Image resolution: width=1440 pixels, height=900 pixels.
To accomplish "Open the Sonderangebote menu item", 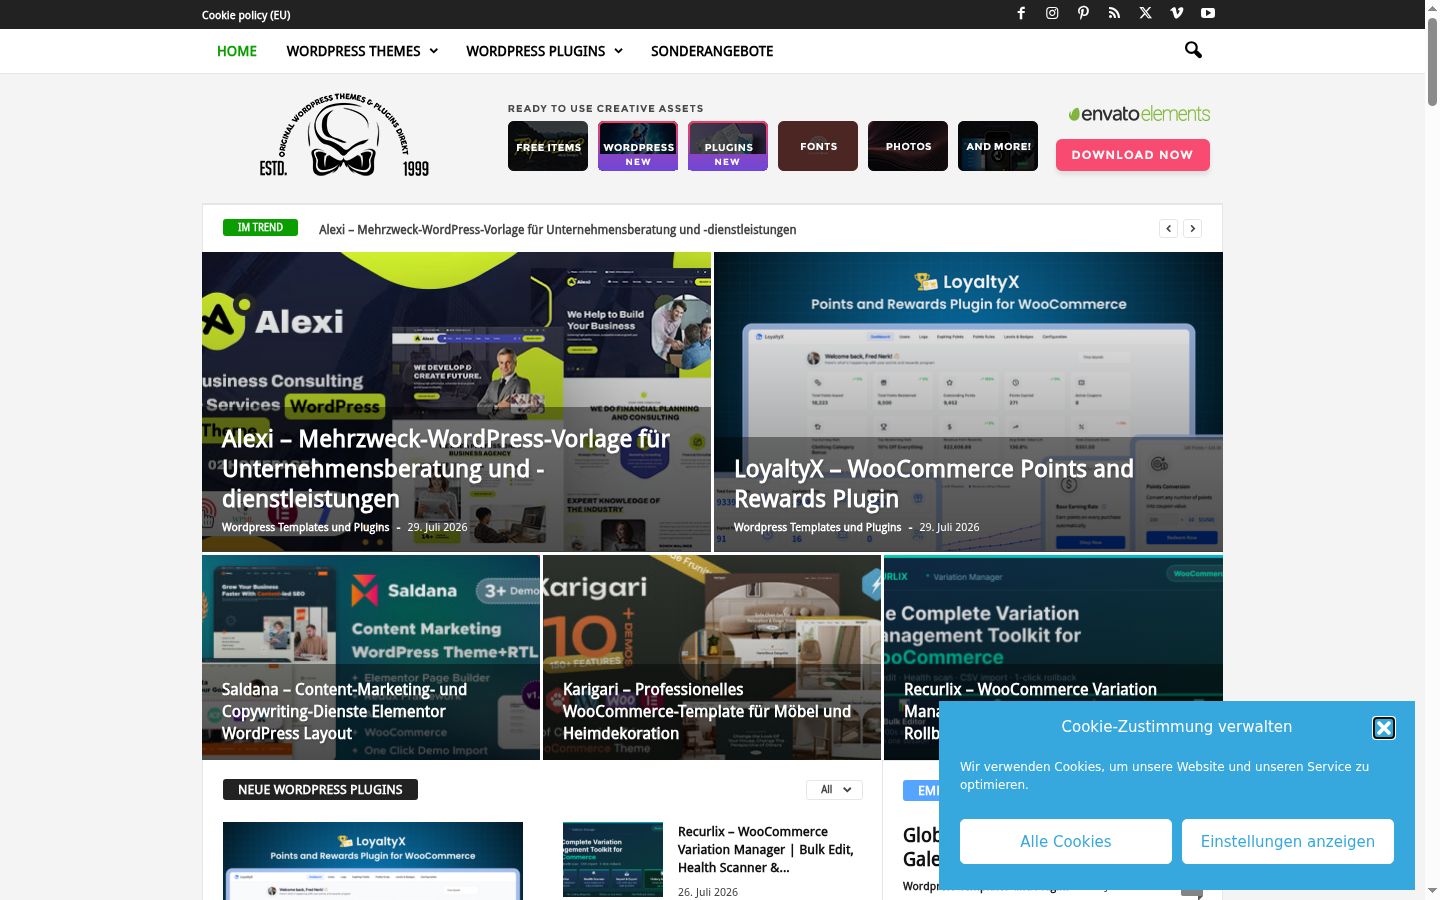I will point(712,51).
